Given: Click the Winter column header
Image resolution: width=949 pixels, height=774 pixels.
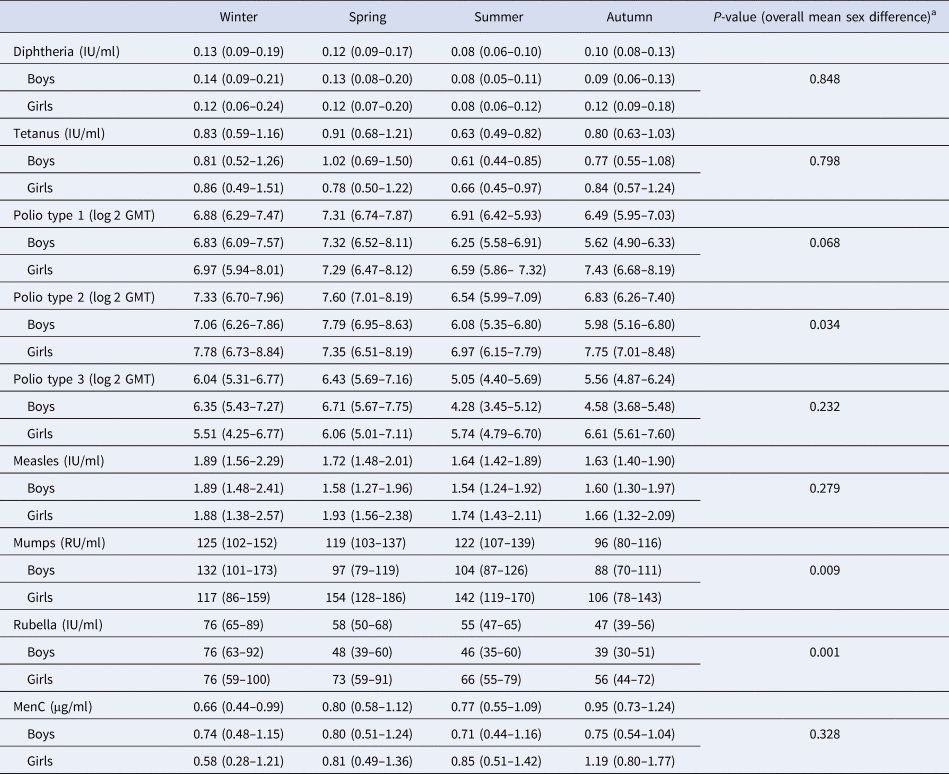Looking at the screenshot, I should [x=238, y=17].
